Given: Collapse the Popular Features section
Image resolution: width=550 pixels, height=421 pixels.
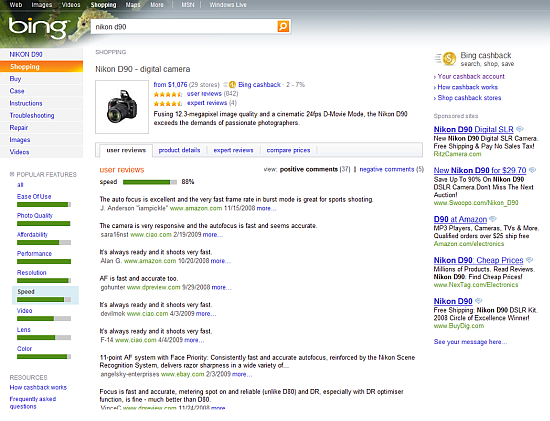Looking at the screenshot, I should click(x=12, y=174).
